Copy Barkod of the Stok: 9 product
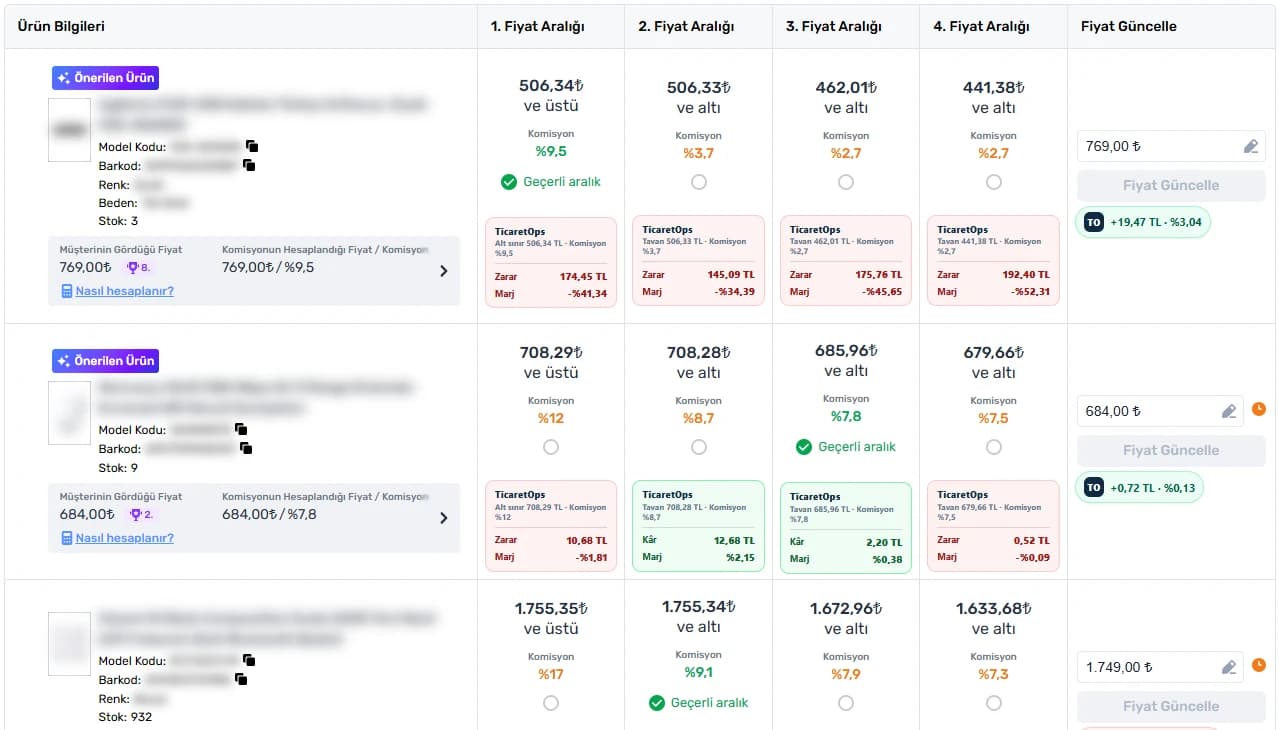1279x730 pixels. (x=246, y=449)
